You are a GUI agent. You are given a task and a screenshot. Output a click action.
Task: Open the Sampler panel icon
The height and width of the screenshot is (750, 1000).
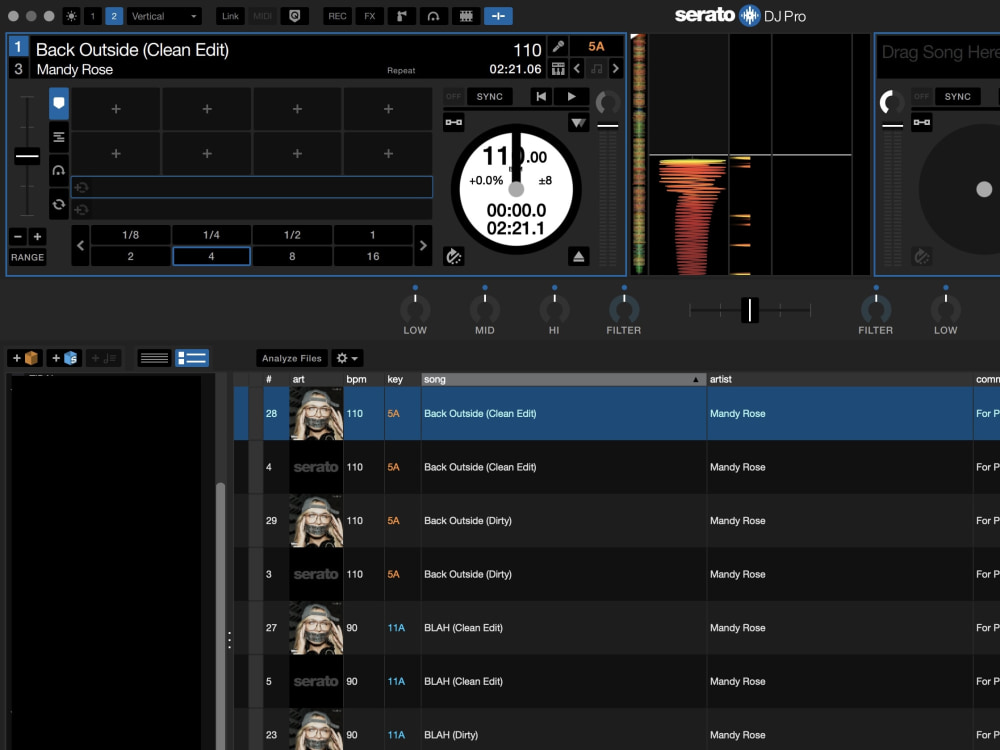click(402, 16)
